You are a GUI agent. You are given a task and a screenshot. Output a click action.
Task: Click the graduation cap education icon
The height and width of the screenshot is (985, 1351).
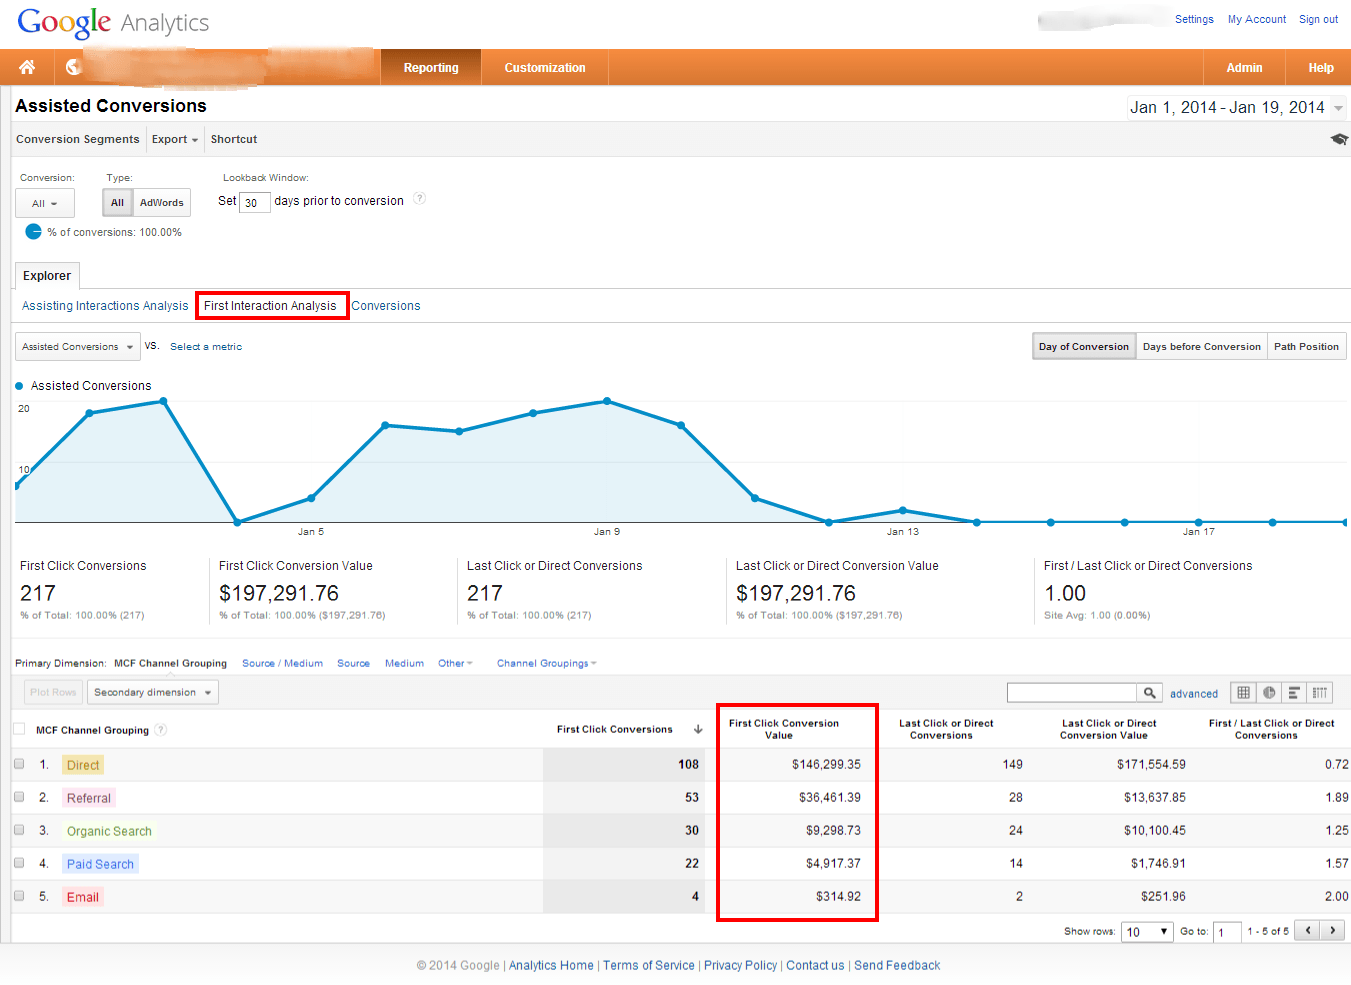point(1339,139)
